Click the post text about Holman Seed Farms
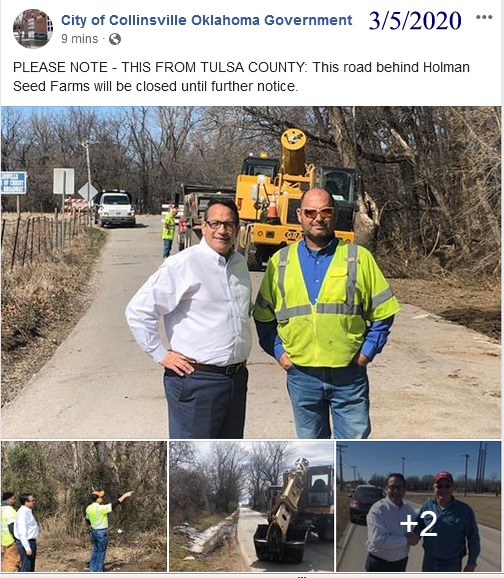 [241, 77]
